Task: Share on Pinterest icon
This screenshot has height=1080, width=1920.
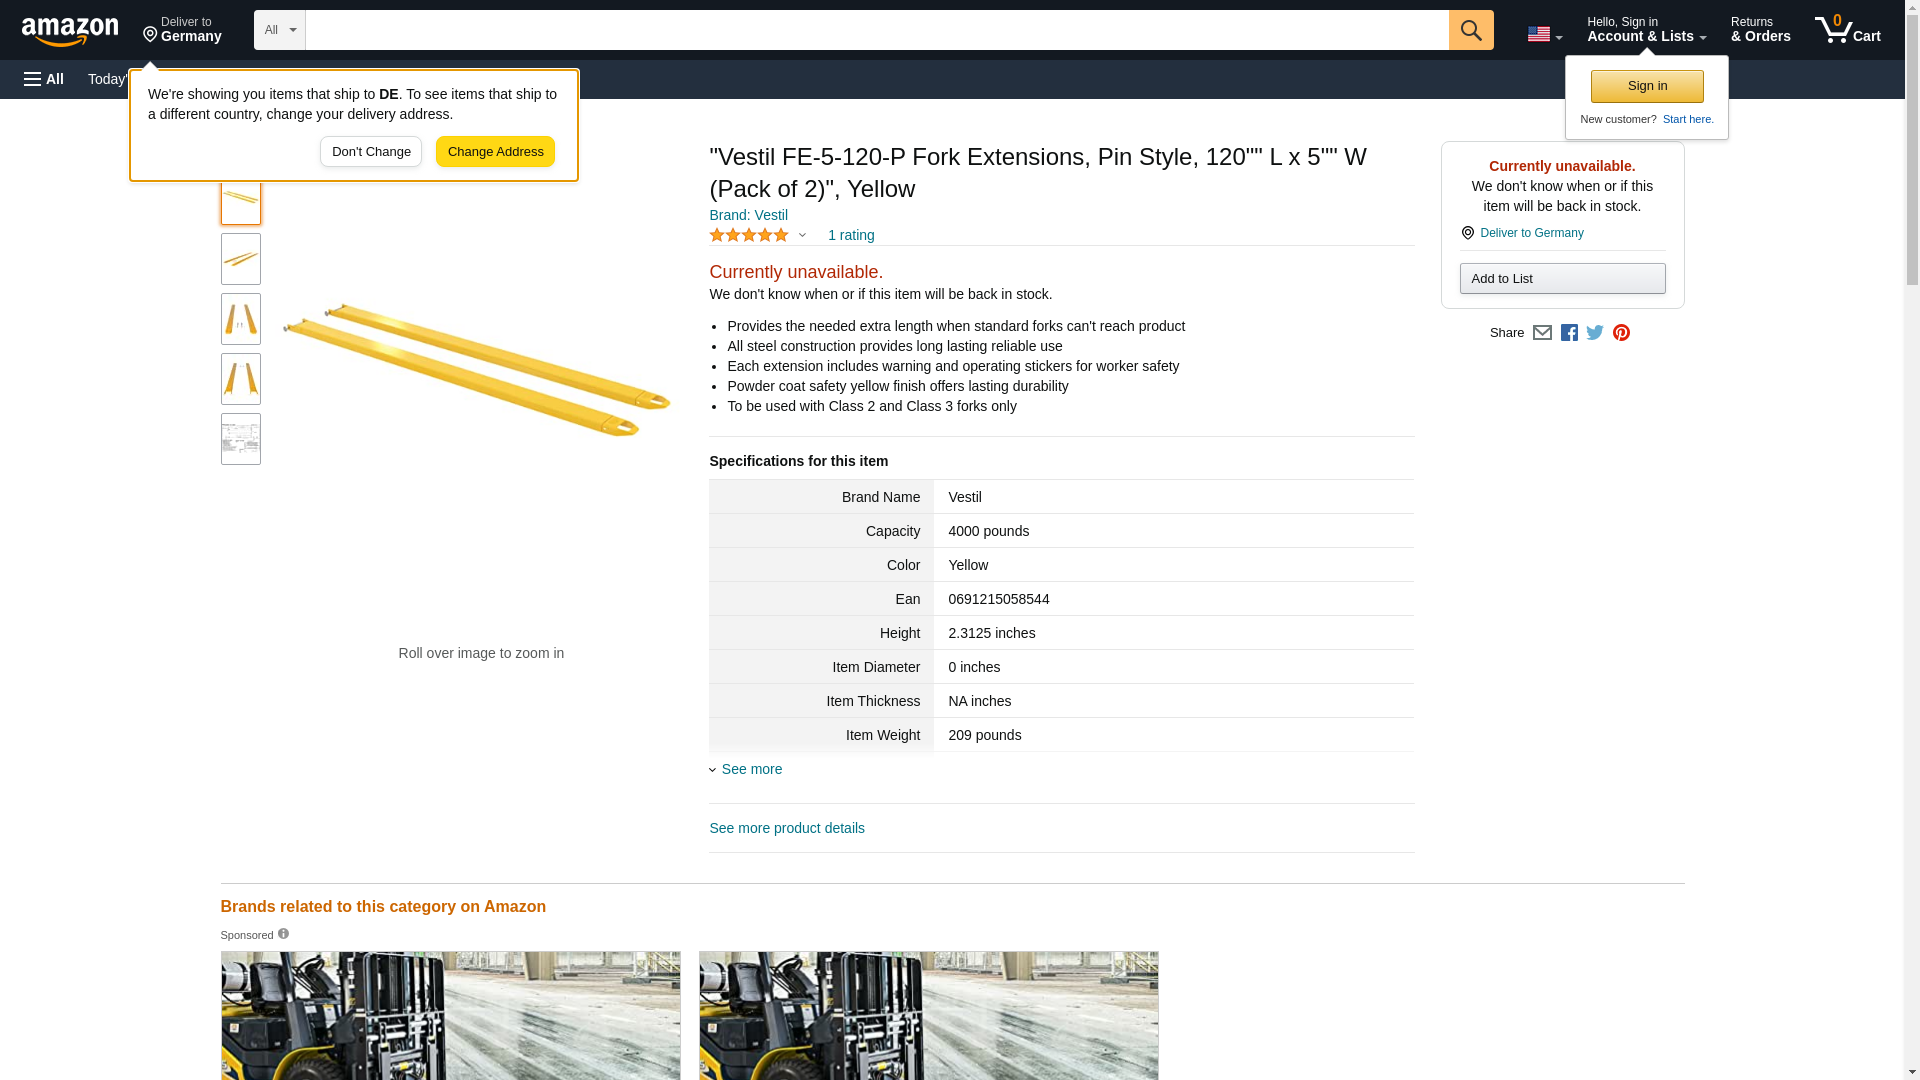Action: coord(1621,333)
